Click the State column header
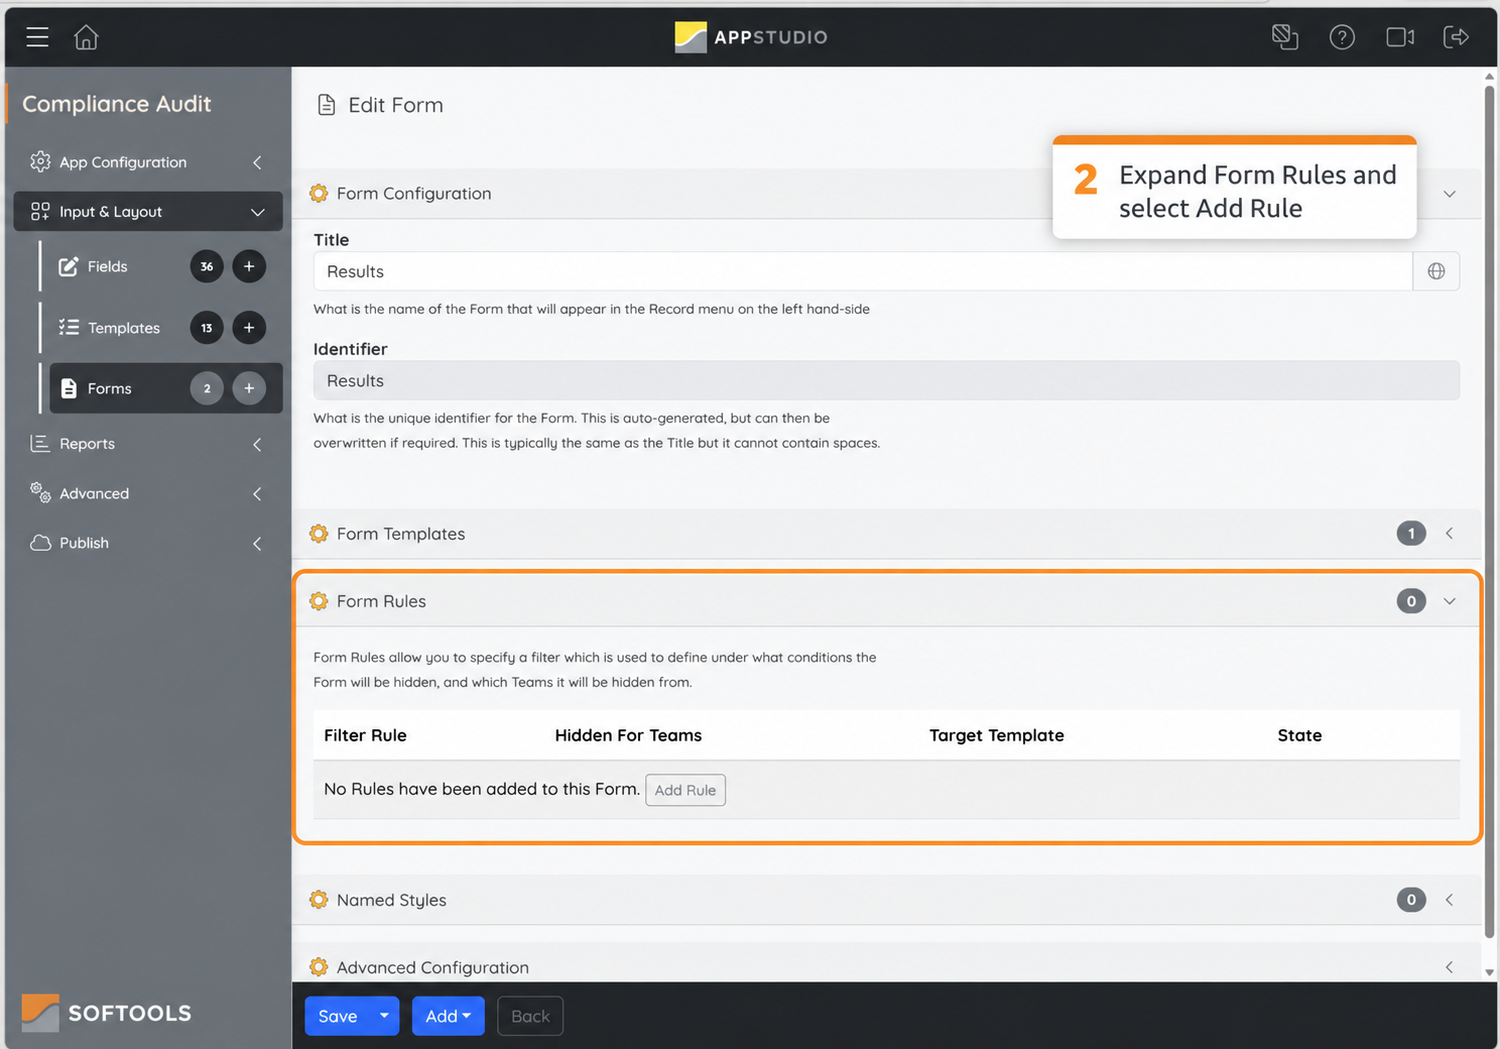The image size is (1500, 1049). pyautogui.click(x=1299, y=735)
